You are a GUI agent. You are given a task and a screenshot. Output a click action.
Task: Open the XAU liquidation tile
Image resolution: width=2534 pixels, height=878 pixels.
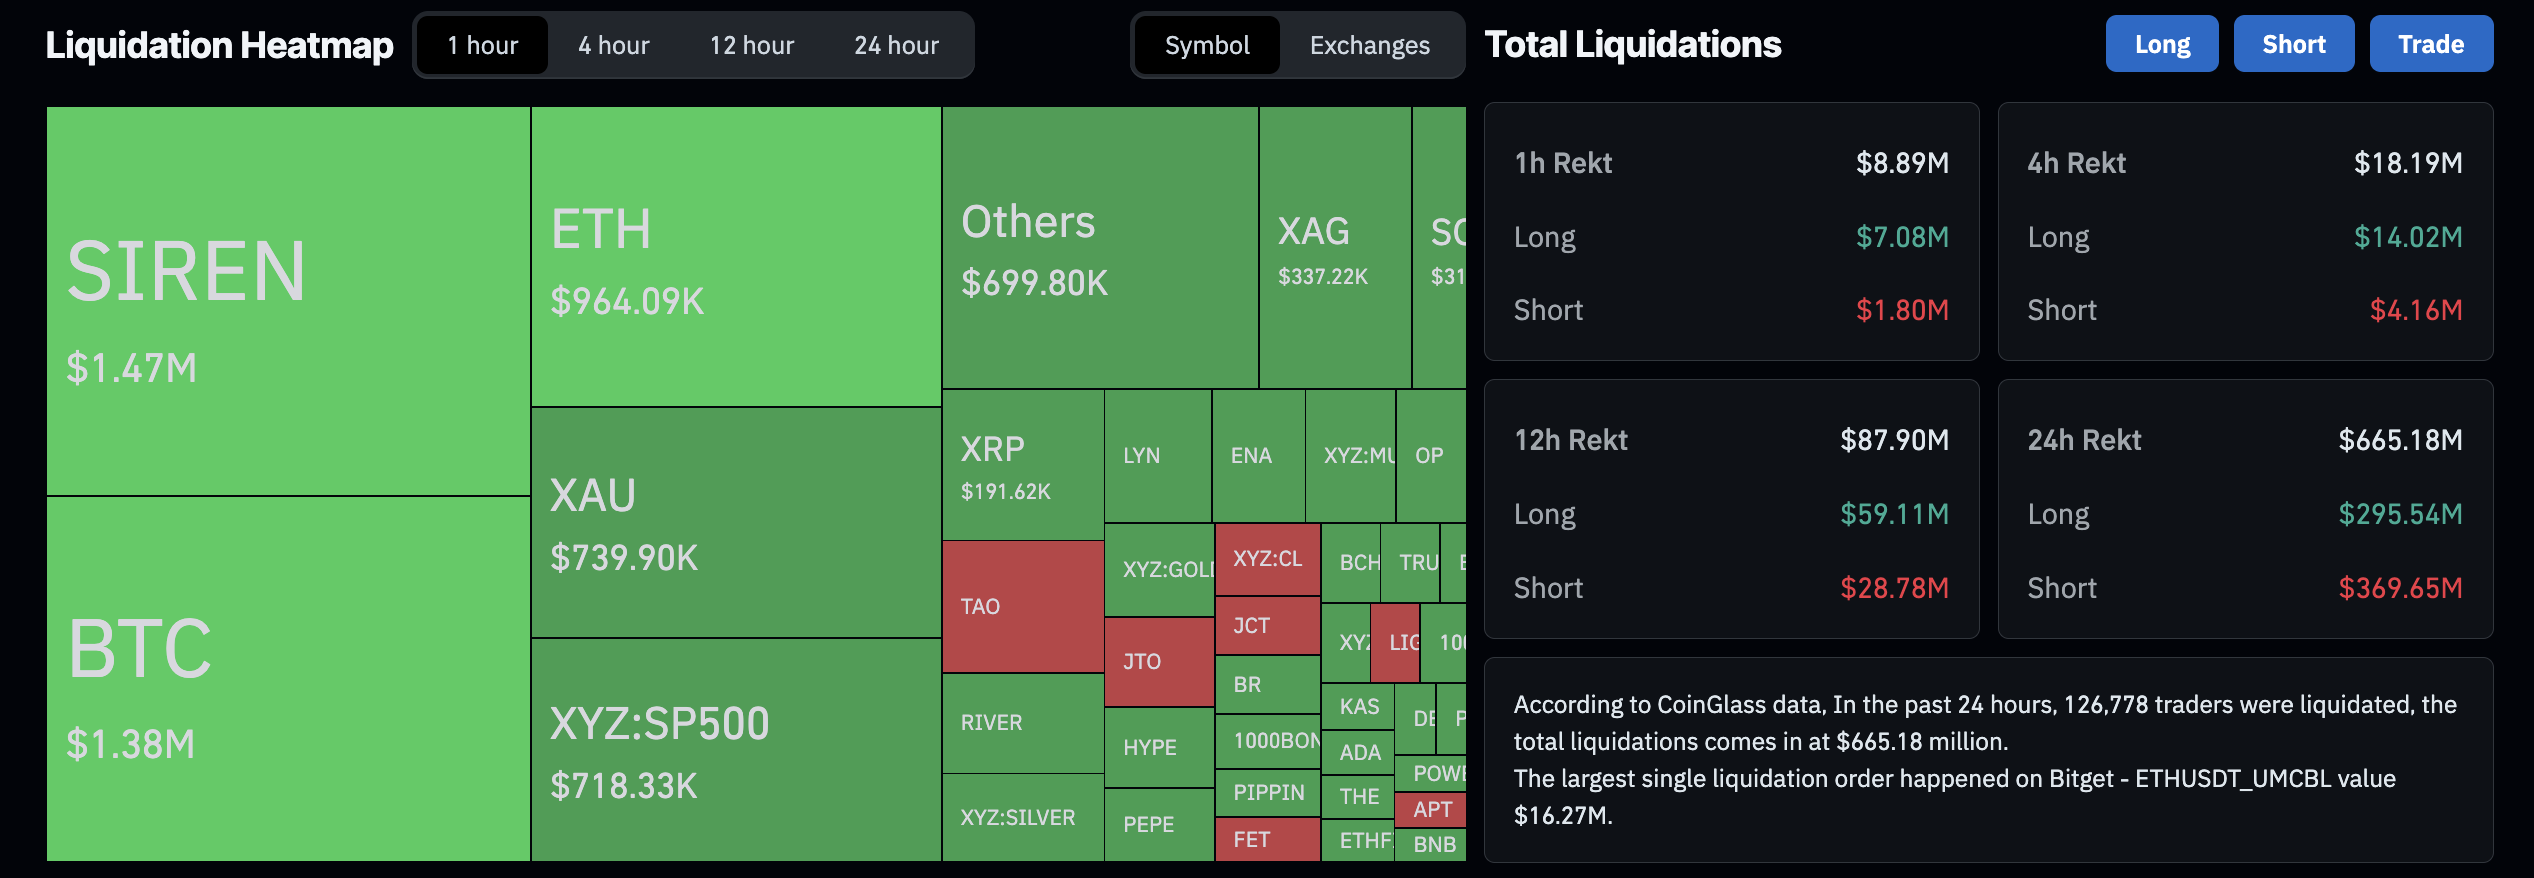tap(736, 522)
